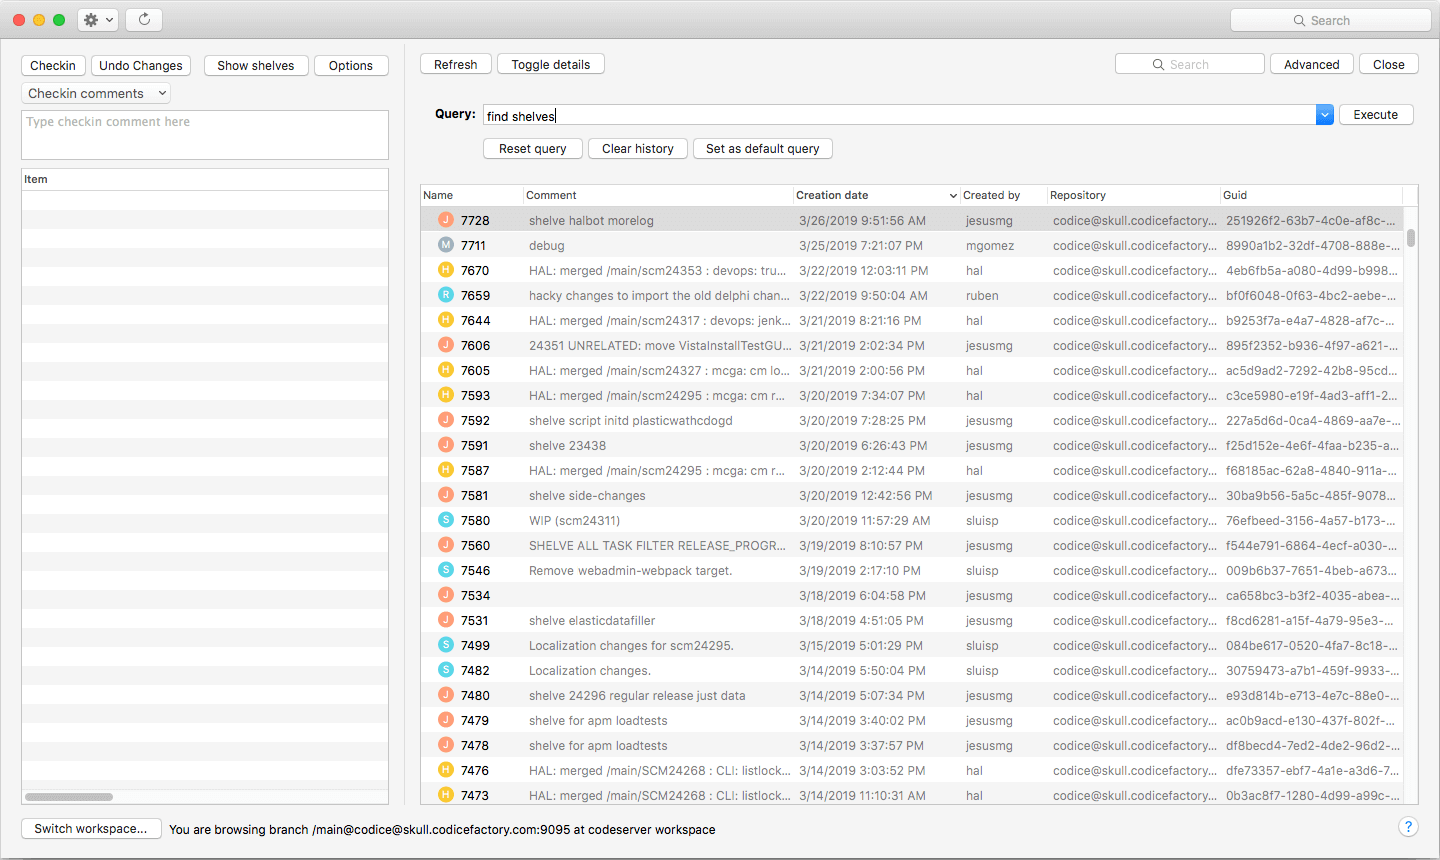Select 'shelve 24296 regular release just data' row

[912, 695]
